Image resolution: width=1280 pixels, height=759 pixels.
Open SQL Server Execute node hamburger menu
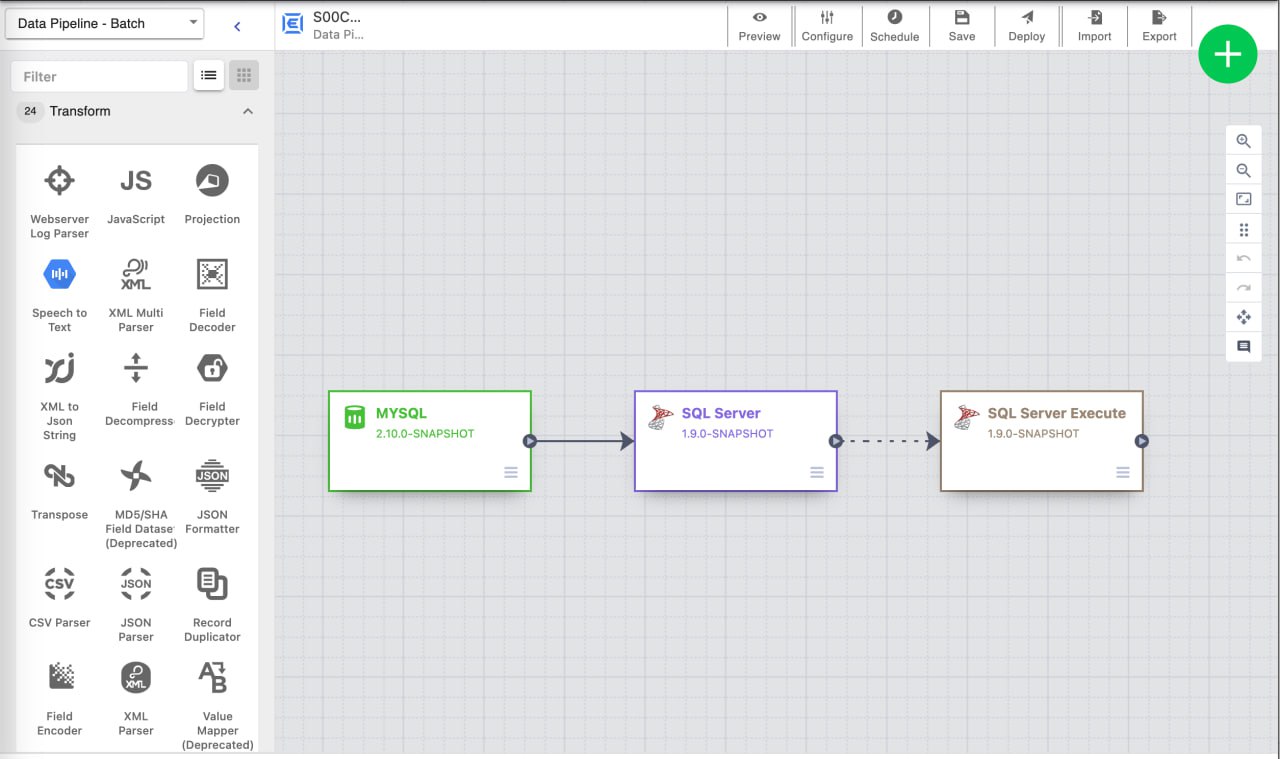pos(1123,472)
